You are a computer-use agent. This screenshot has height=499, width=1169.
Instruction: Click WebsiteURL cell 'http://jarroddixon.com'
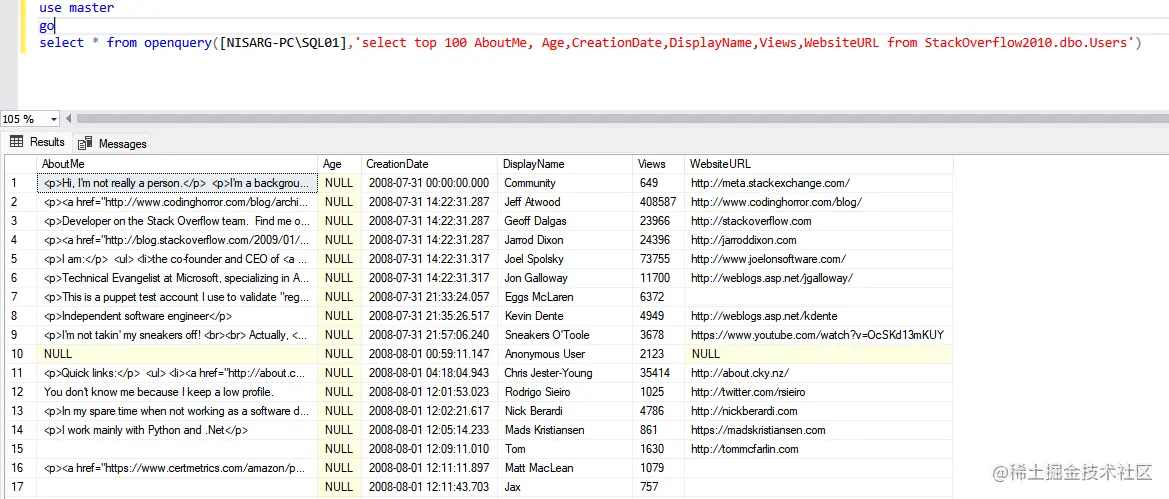click(x=818, y=240)
